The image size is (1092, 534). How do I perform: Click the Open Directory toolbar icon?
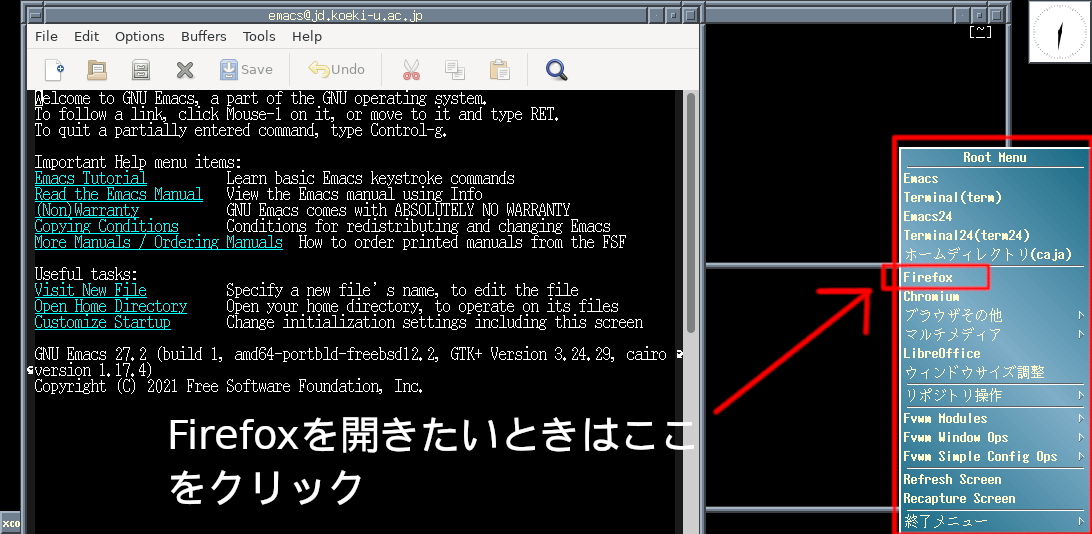click(x=141, y=70)
